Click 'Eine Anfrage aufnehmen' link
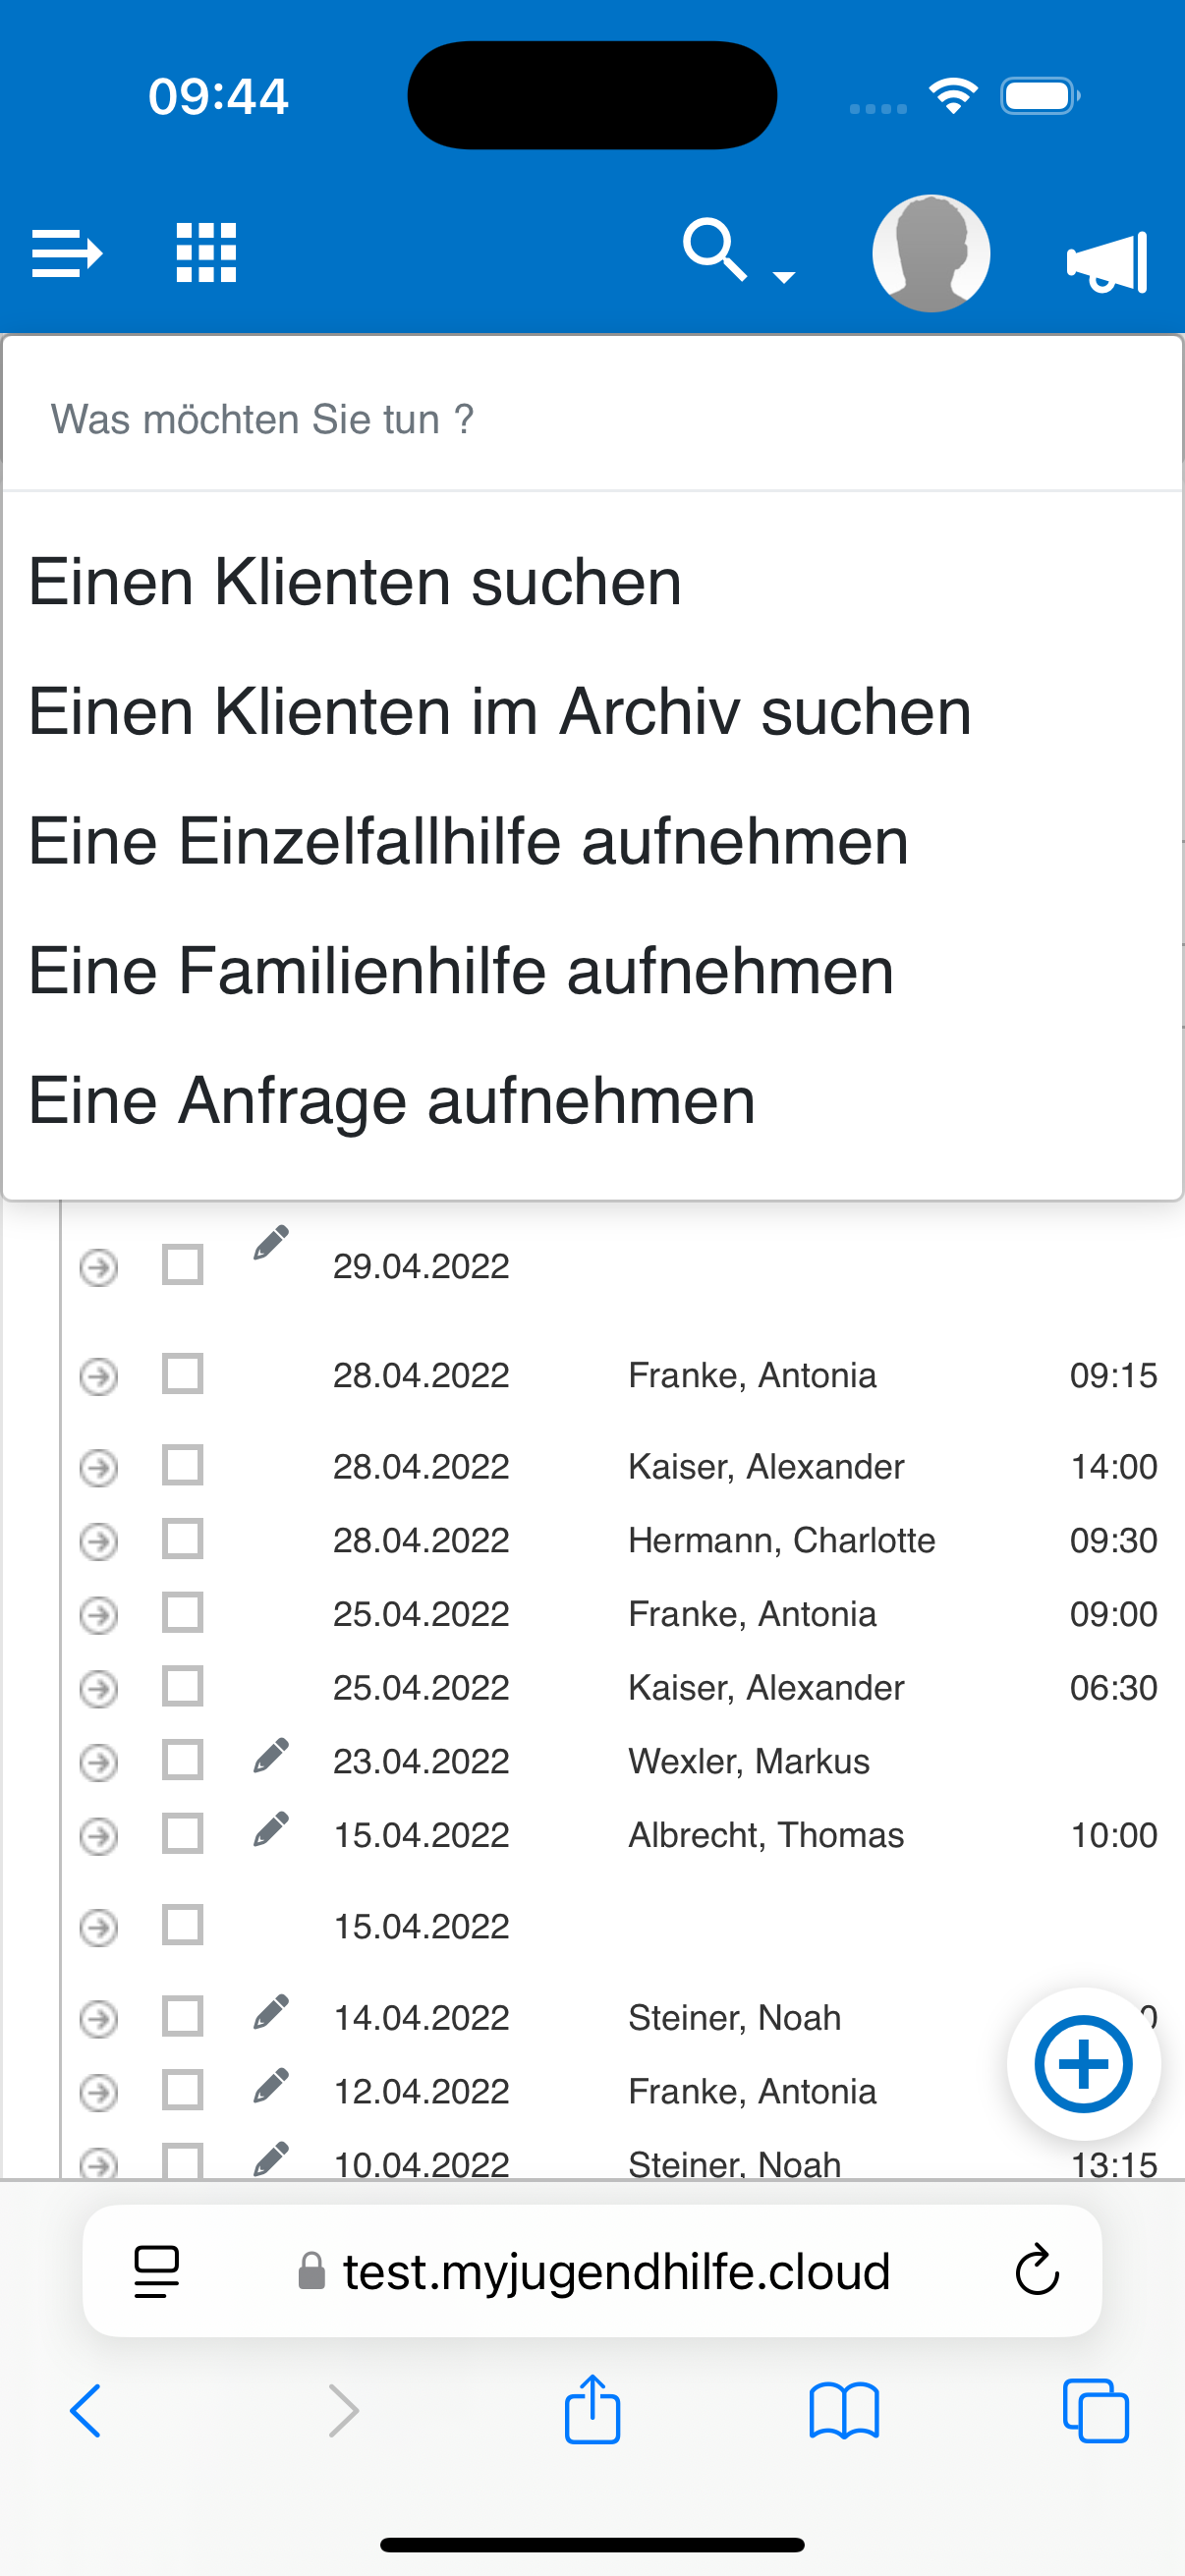 [x=392, y=1101]
